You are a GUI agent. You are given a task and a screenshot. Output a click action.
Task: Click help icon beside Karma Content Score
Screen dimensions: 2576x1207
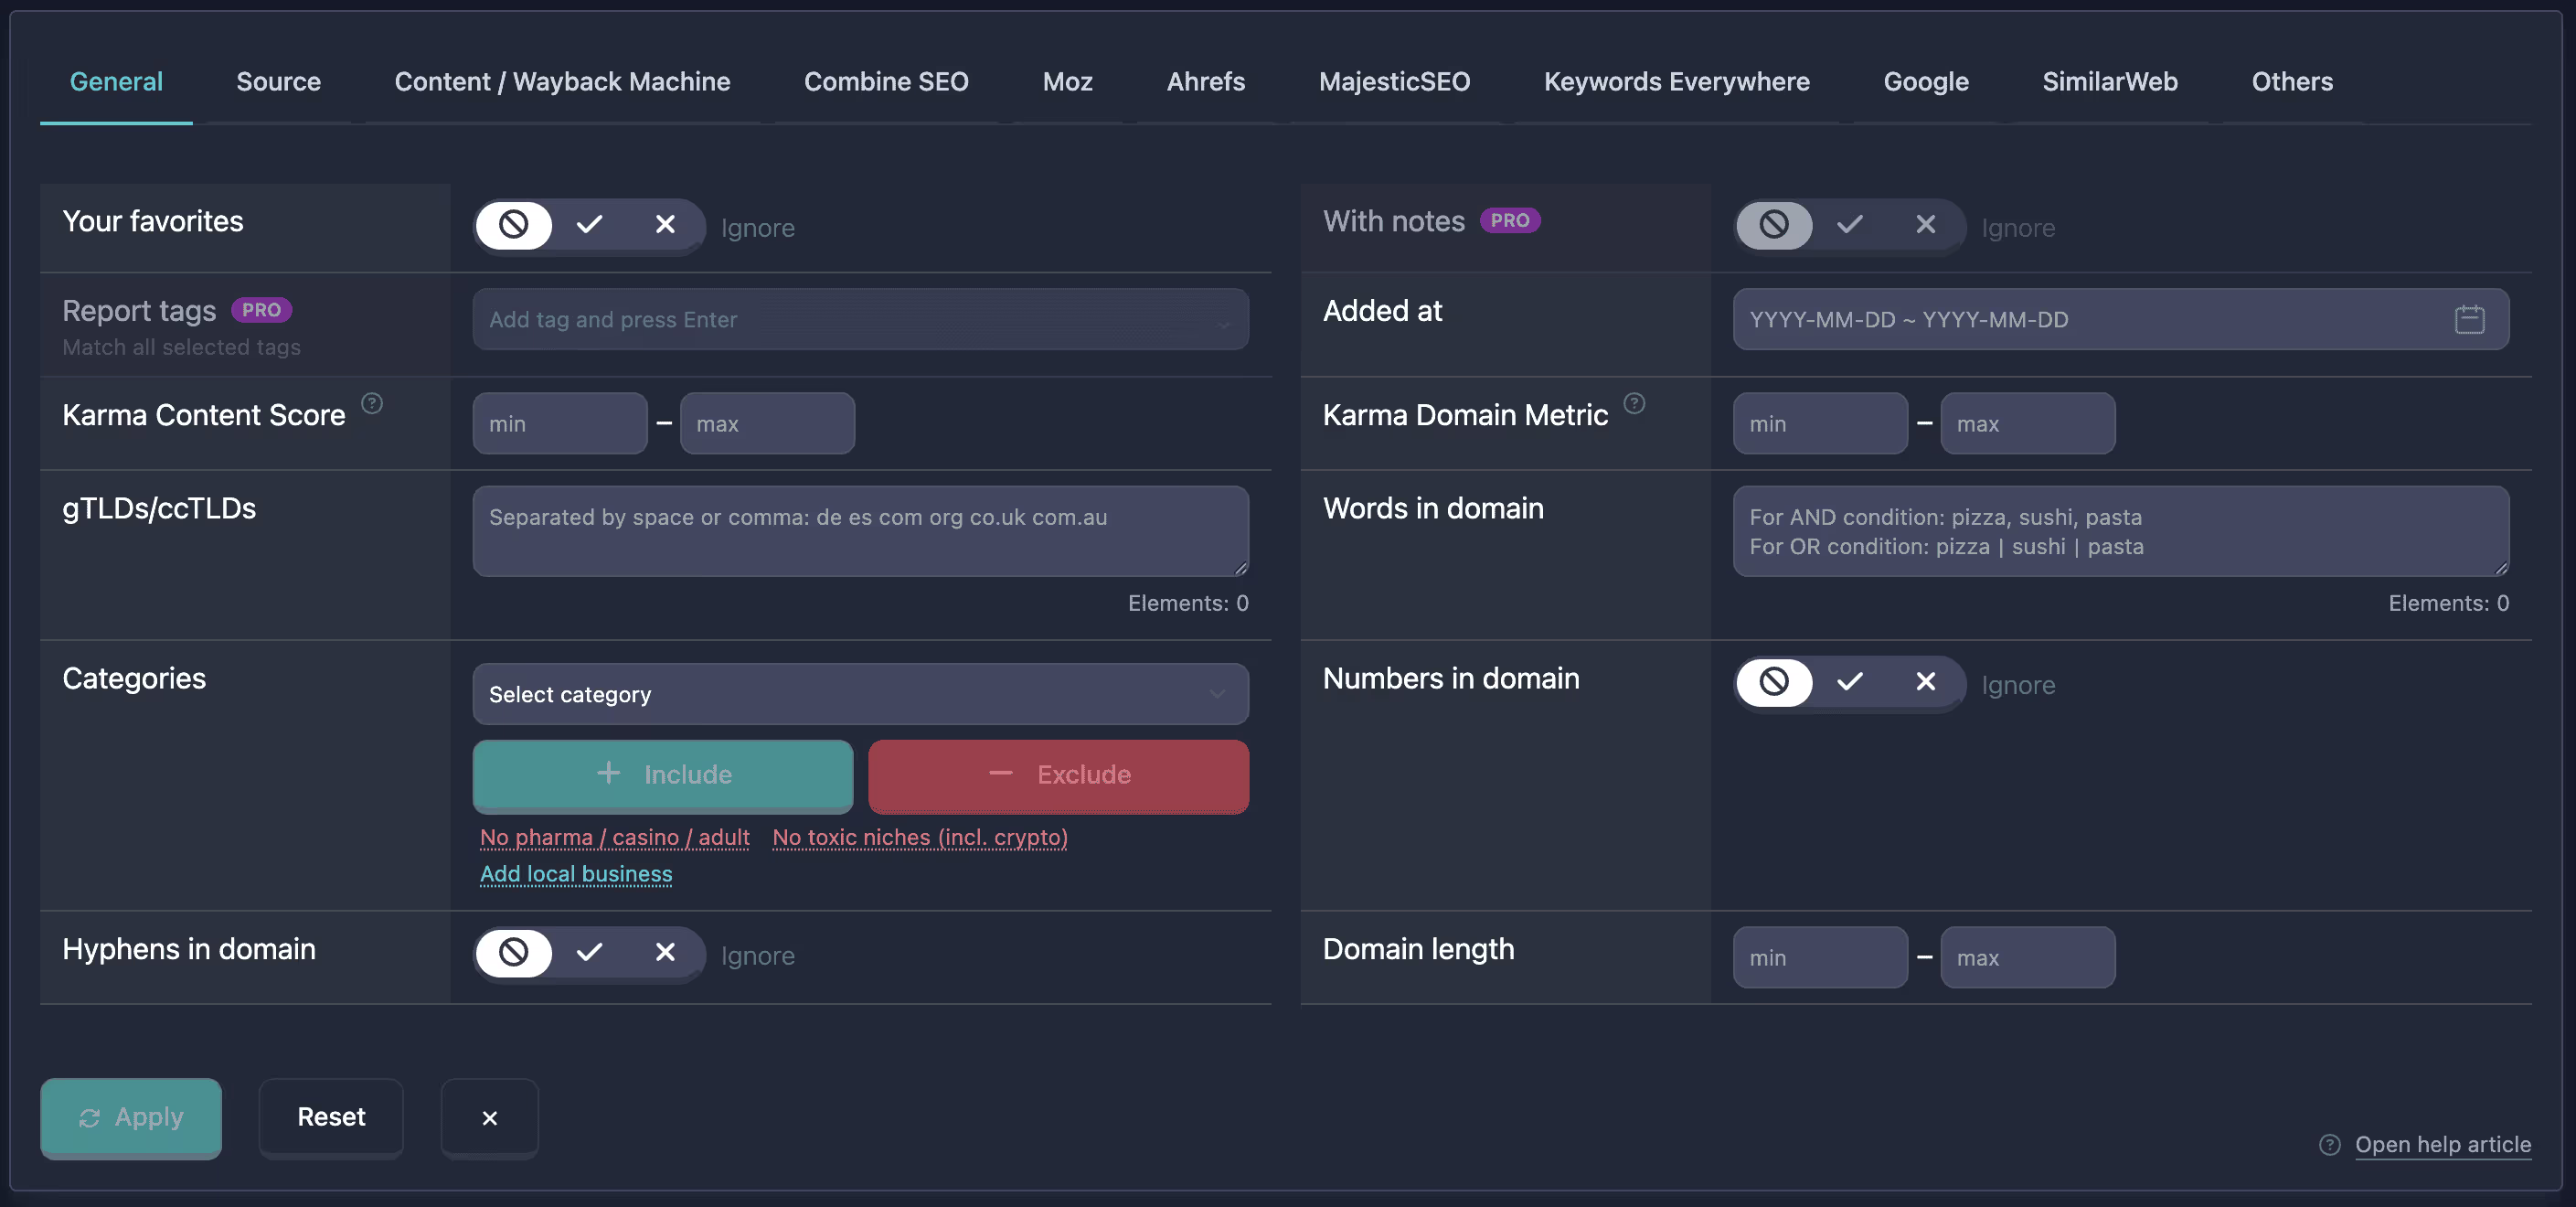372,403
